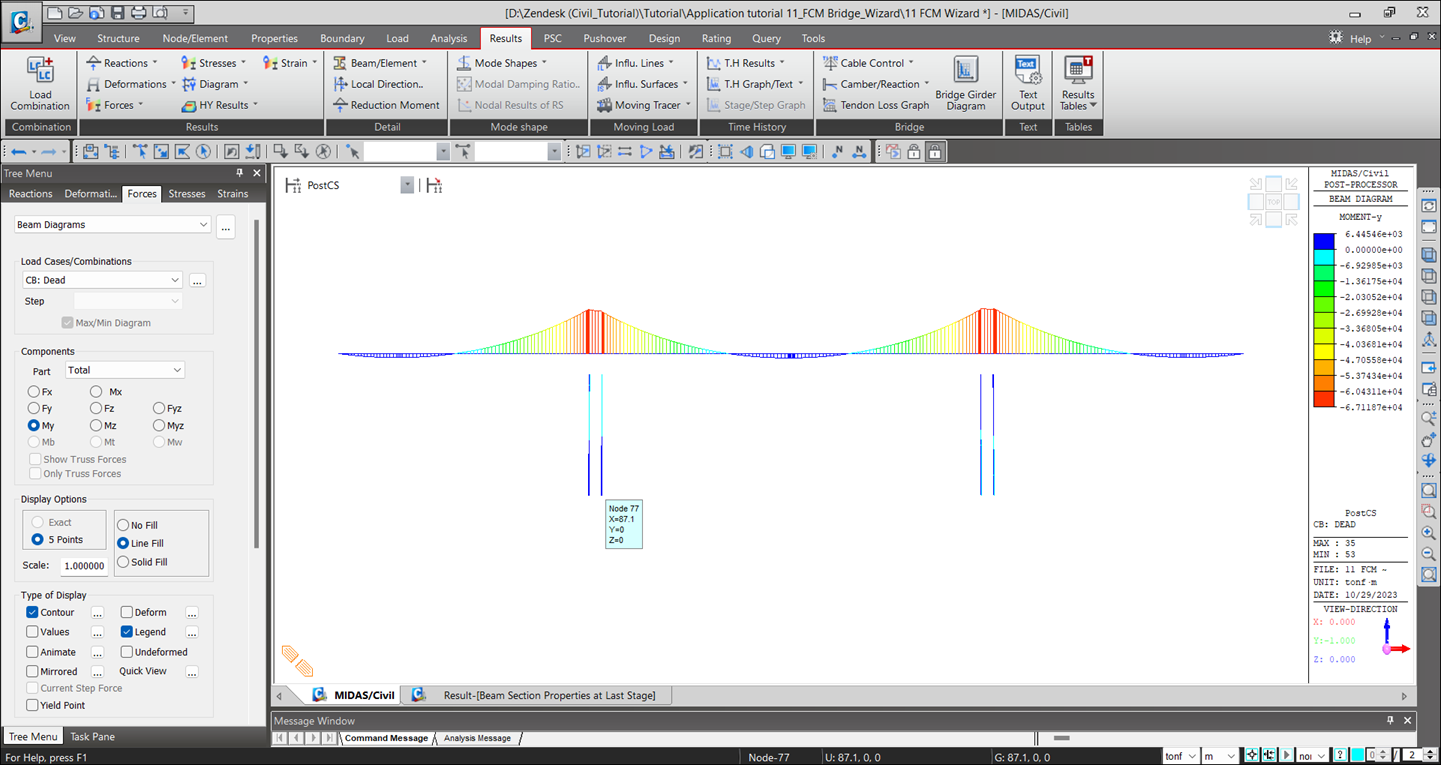1441x765 pixels.
Task: Click the question mark help icon in status bar
Action: (1341, 755)
